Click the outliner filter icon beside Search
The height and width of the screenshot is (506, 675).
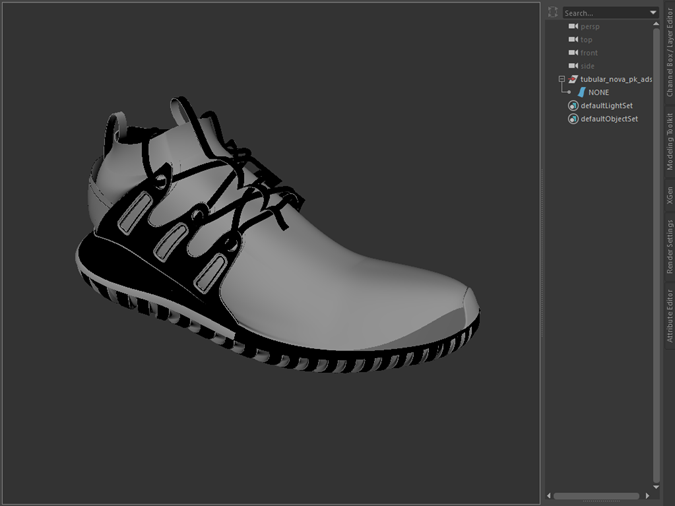[553, 12]
